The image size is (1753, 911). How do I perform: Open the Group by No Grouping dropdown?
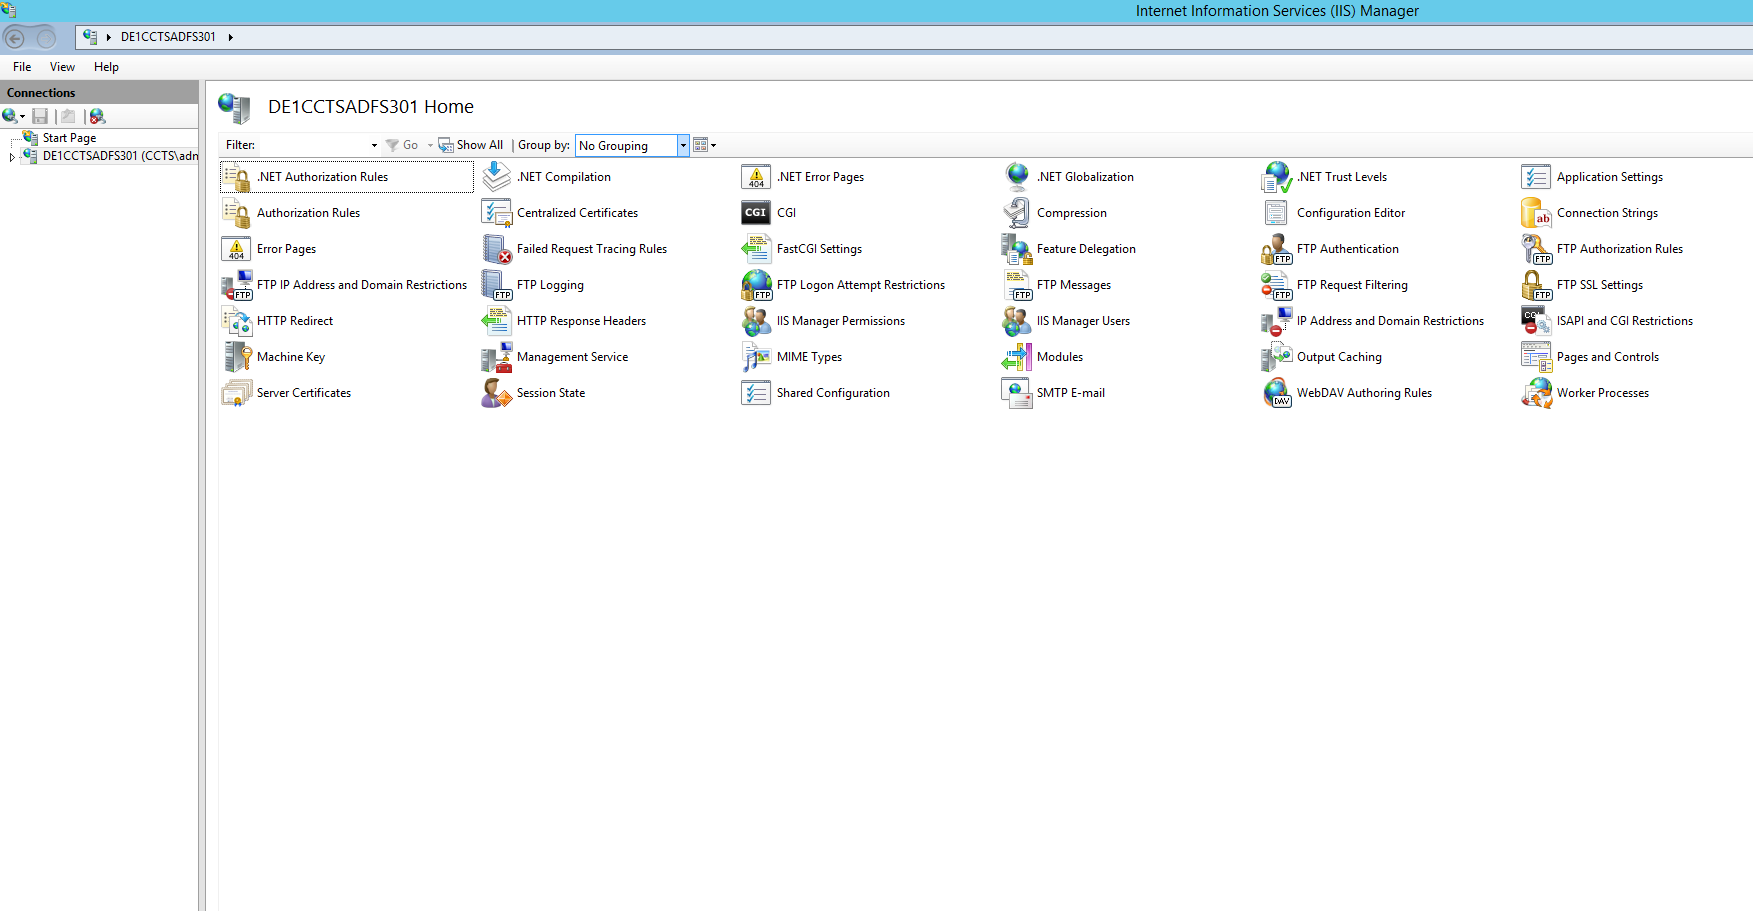pyautogui.click(x=632, y=145)
